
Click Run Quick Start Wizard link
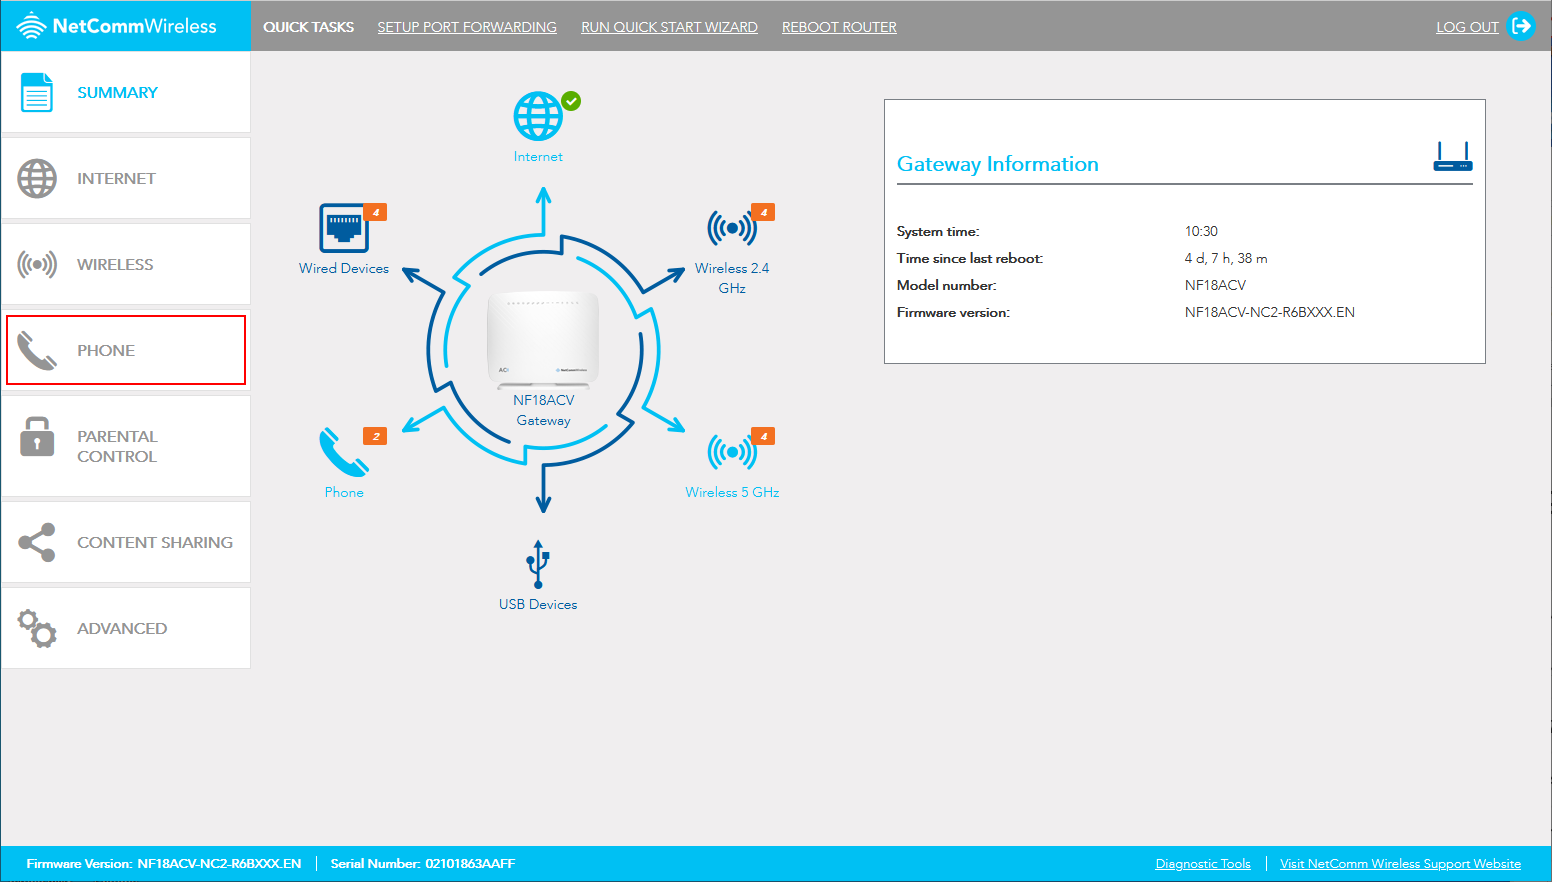pyautogui.click(x=669, y=27)
